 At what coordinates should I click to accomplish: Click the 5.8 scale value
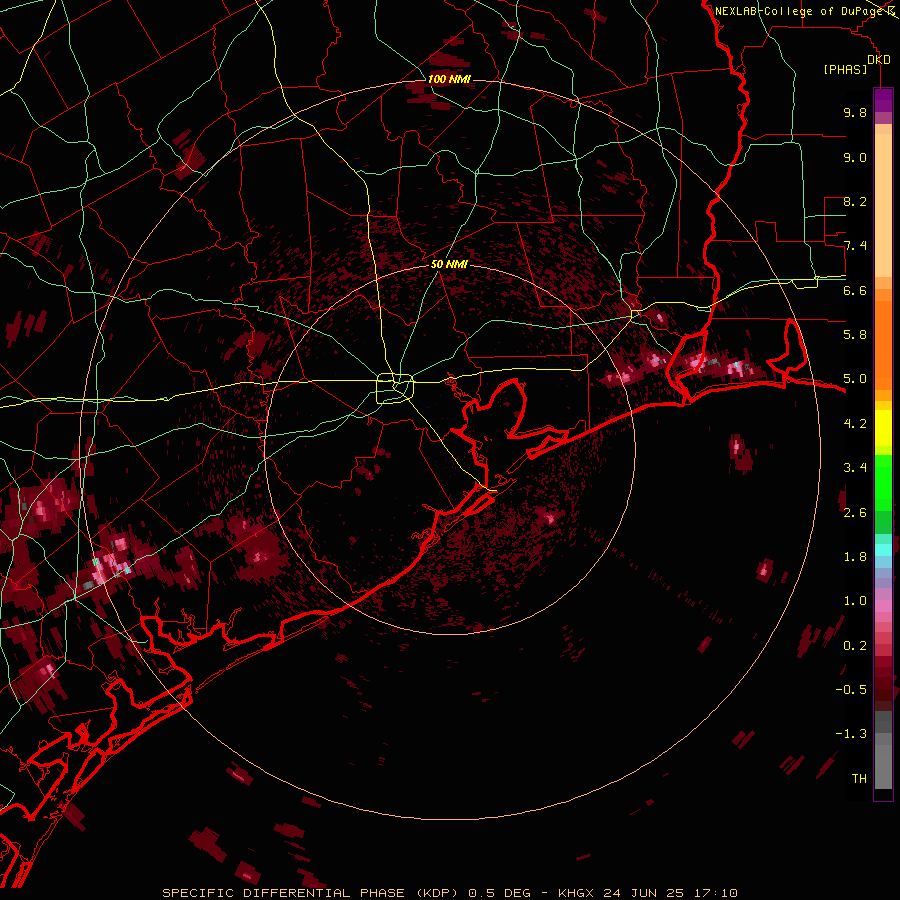point(855,334)
